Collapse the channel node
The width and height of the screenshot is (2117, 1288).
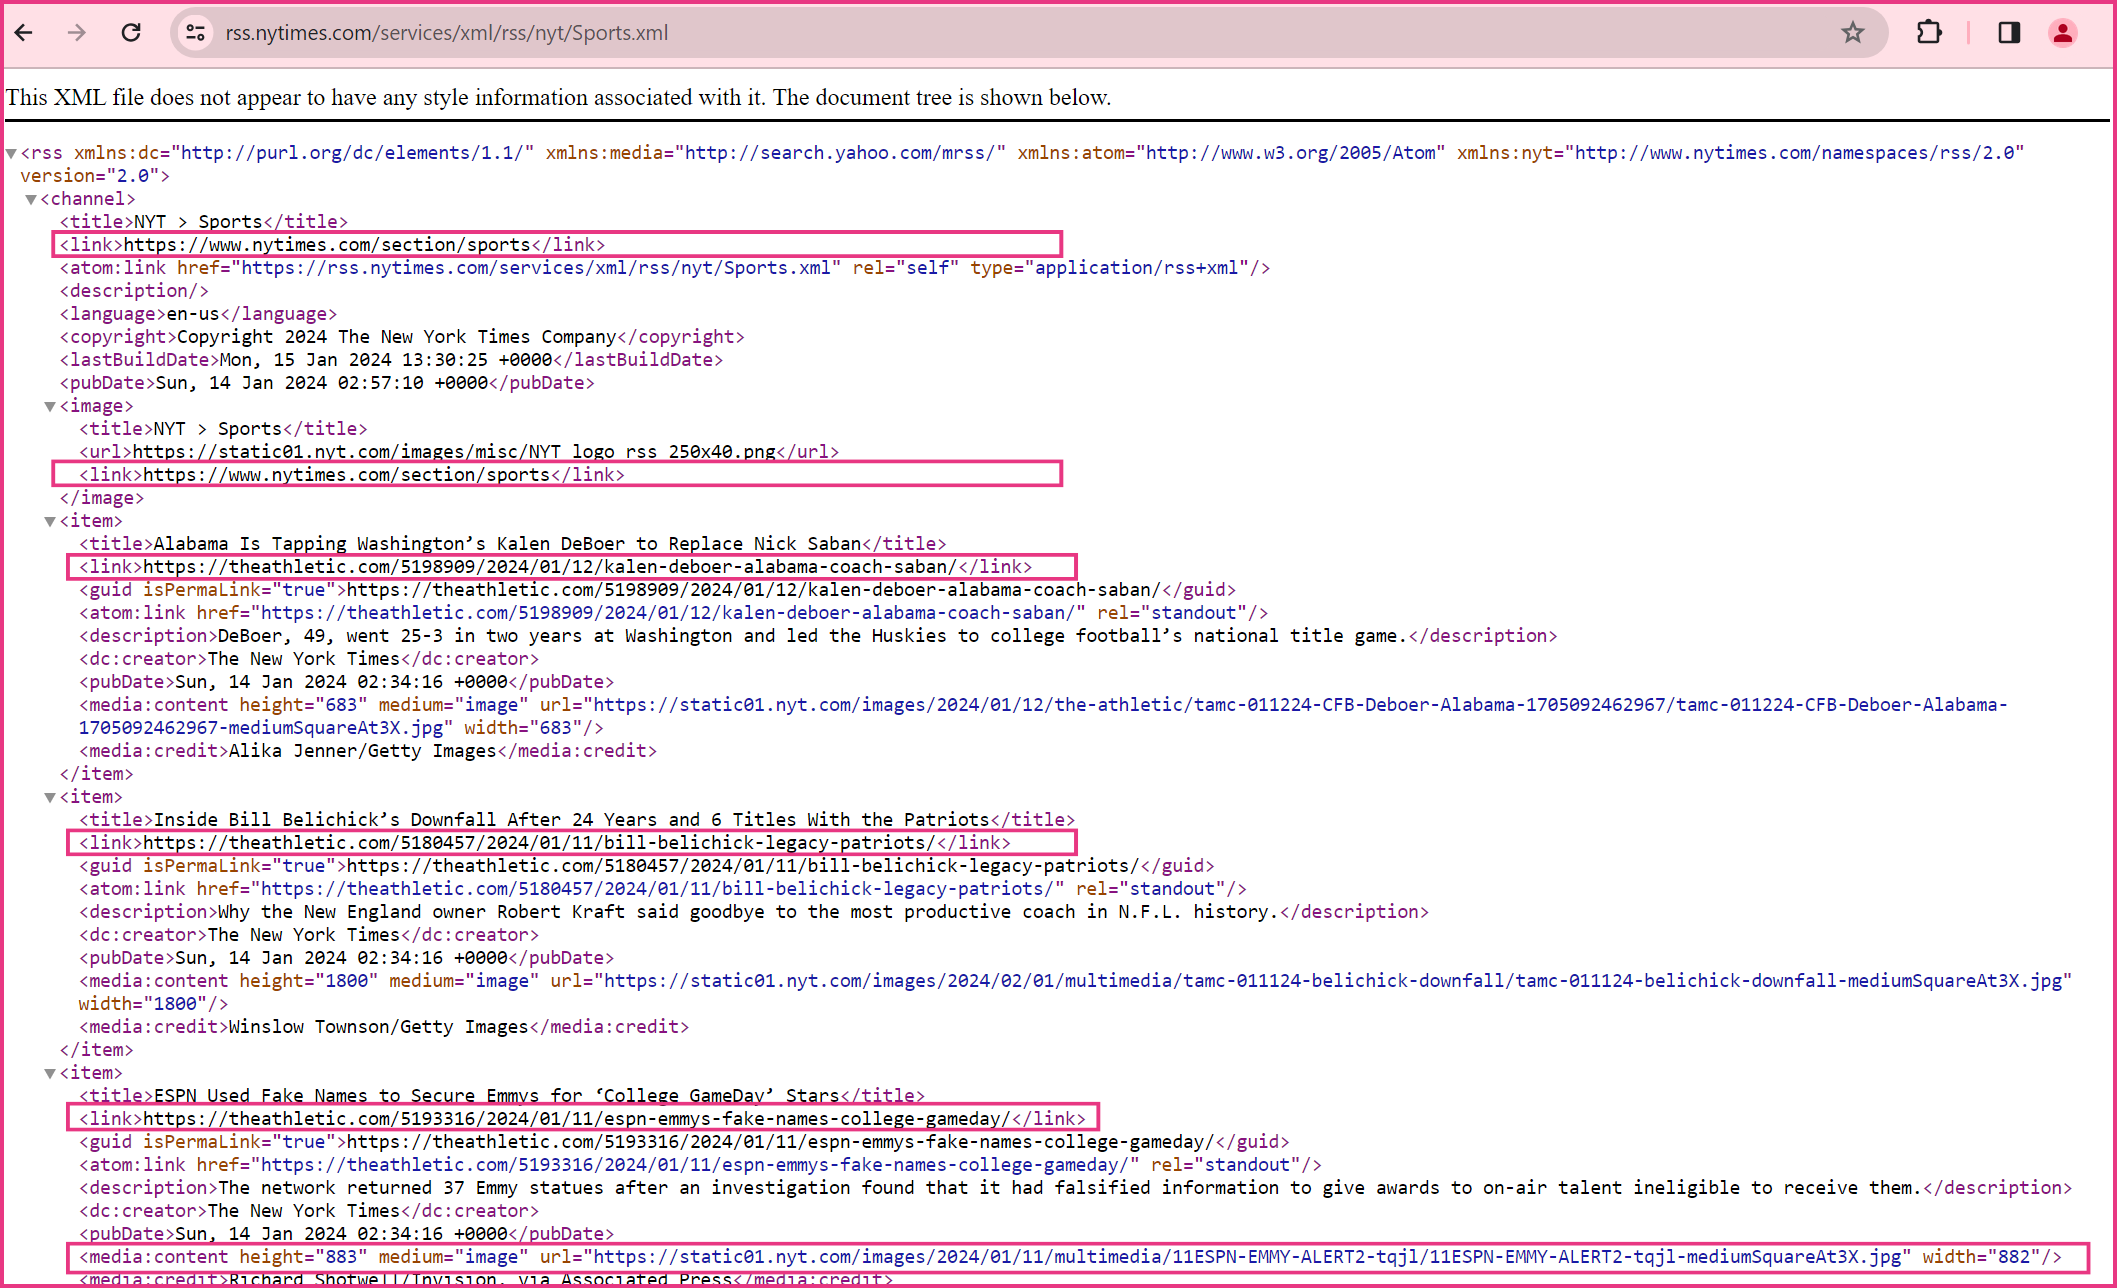(x=31, y=200)
